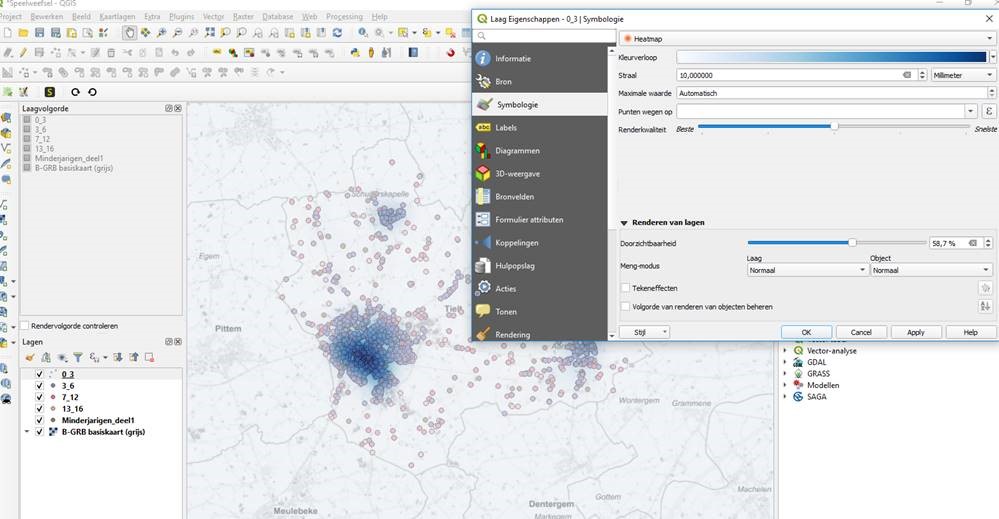
Task: Open the Plugins menu
Action: [182, 17]
